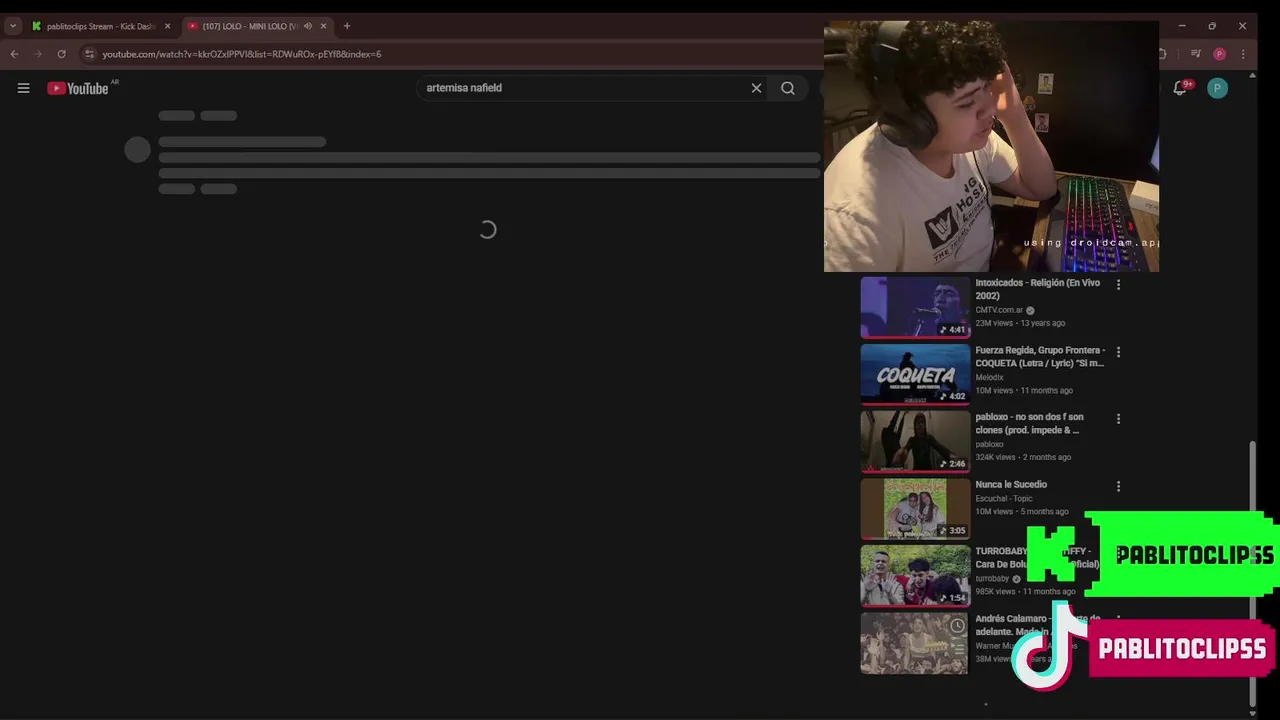Clear the search text with the X

pos(756,88)
